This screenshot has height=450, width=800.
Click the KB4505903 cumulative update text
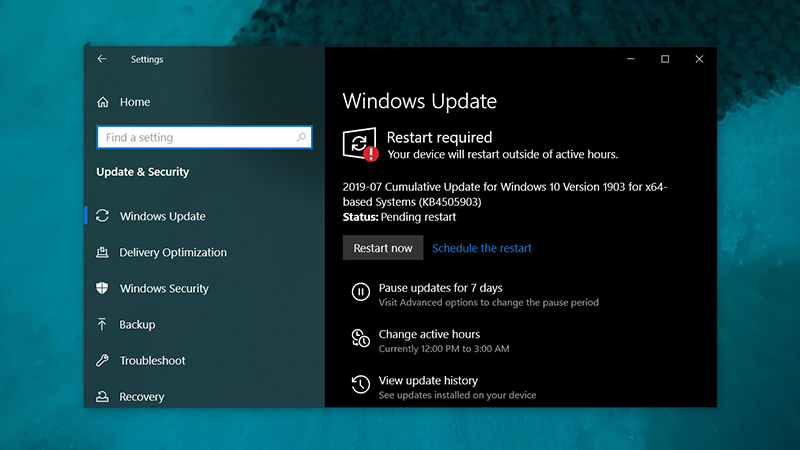tap(505, 194)
